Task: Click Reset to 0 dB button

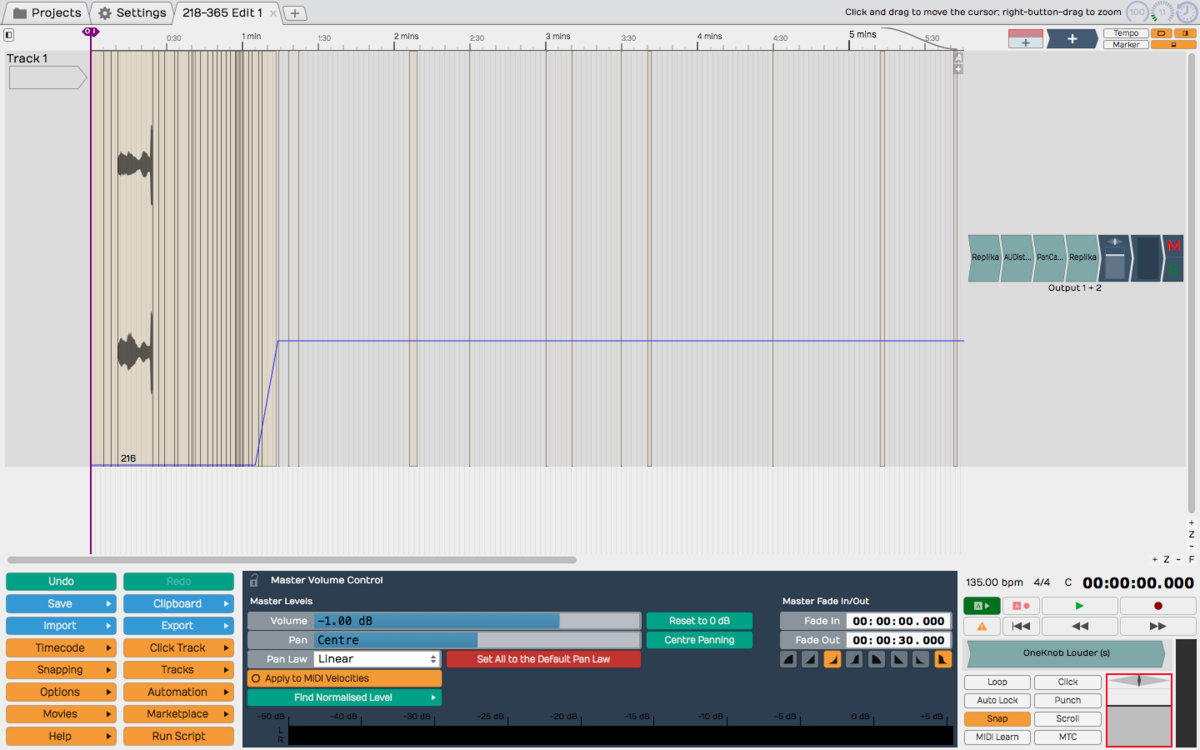Action: point(698,621)
